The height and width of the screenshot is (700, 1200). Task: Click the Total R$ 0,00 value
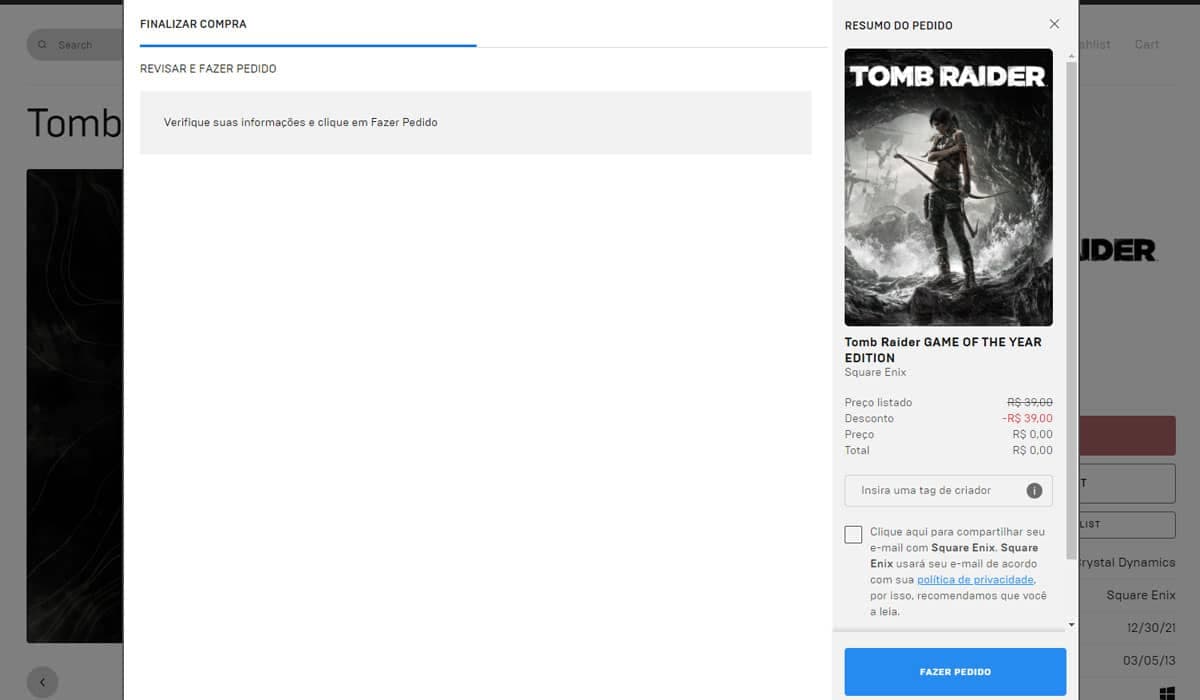tap(1033, 451)
